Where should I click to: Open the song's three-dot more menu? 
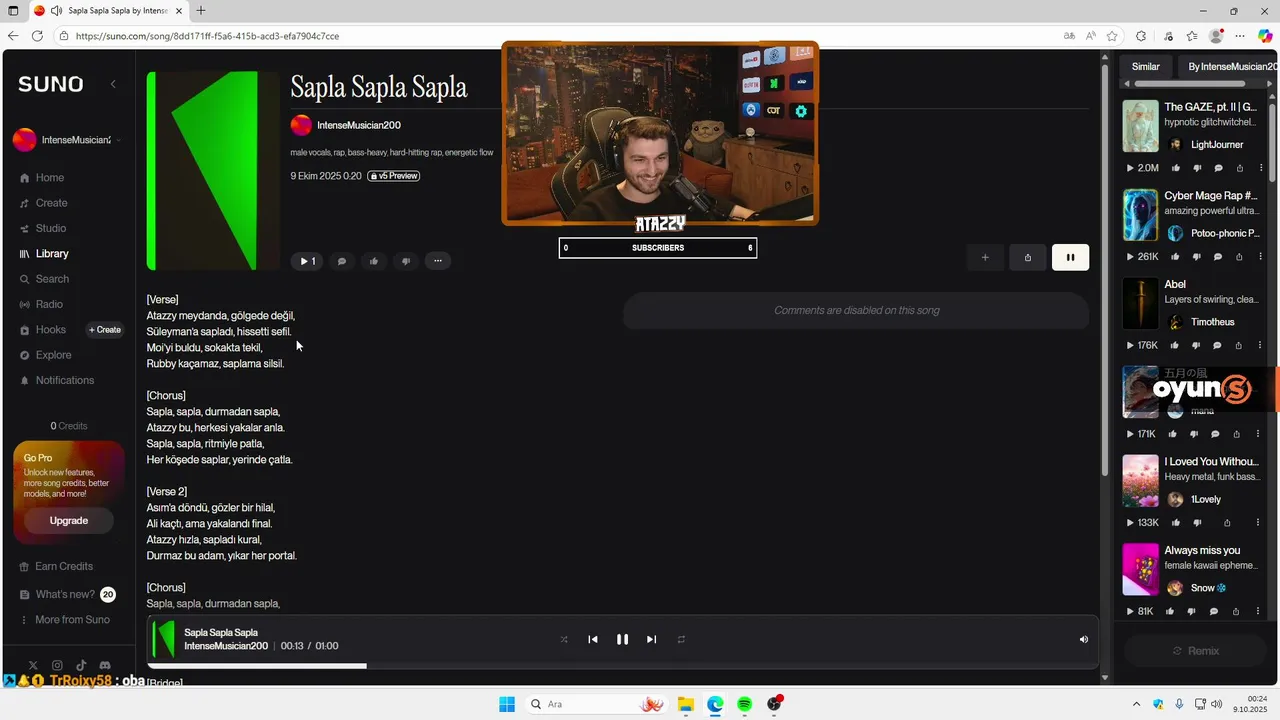coord(438,261)
